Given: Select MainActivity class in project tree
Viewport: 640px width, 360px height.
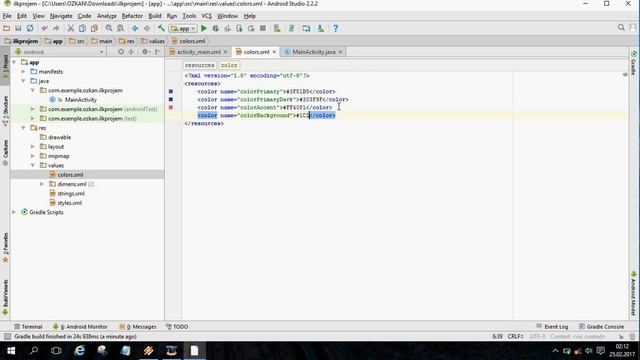Looking at the screenshot, I should tap(80, 100).
